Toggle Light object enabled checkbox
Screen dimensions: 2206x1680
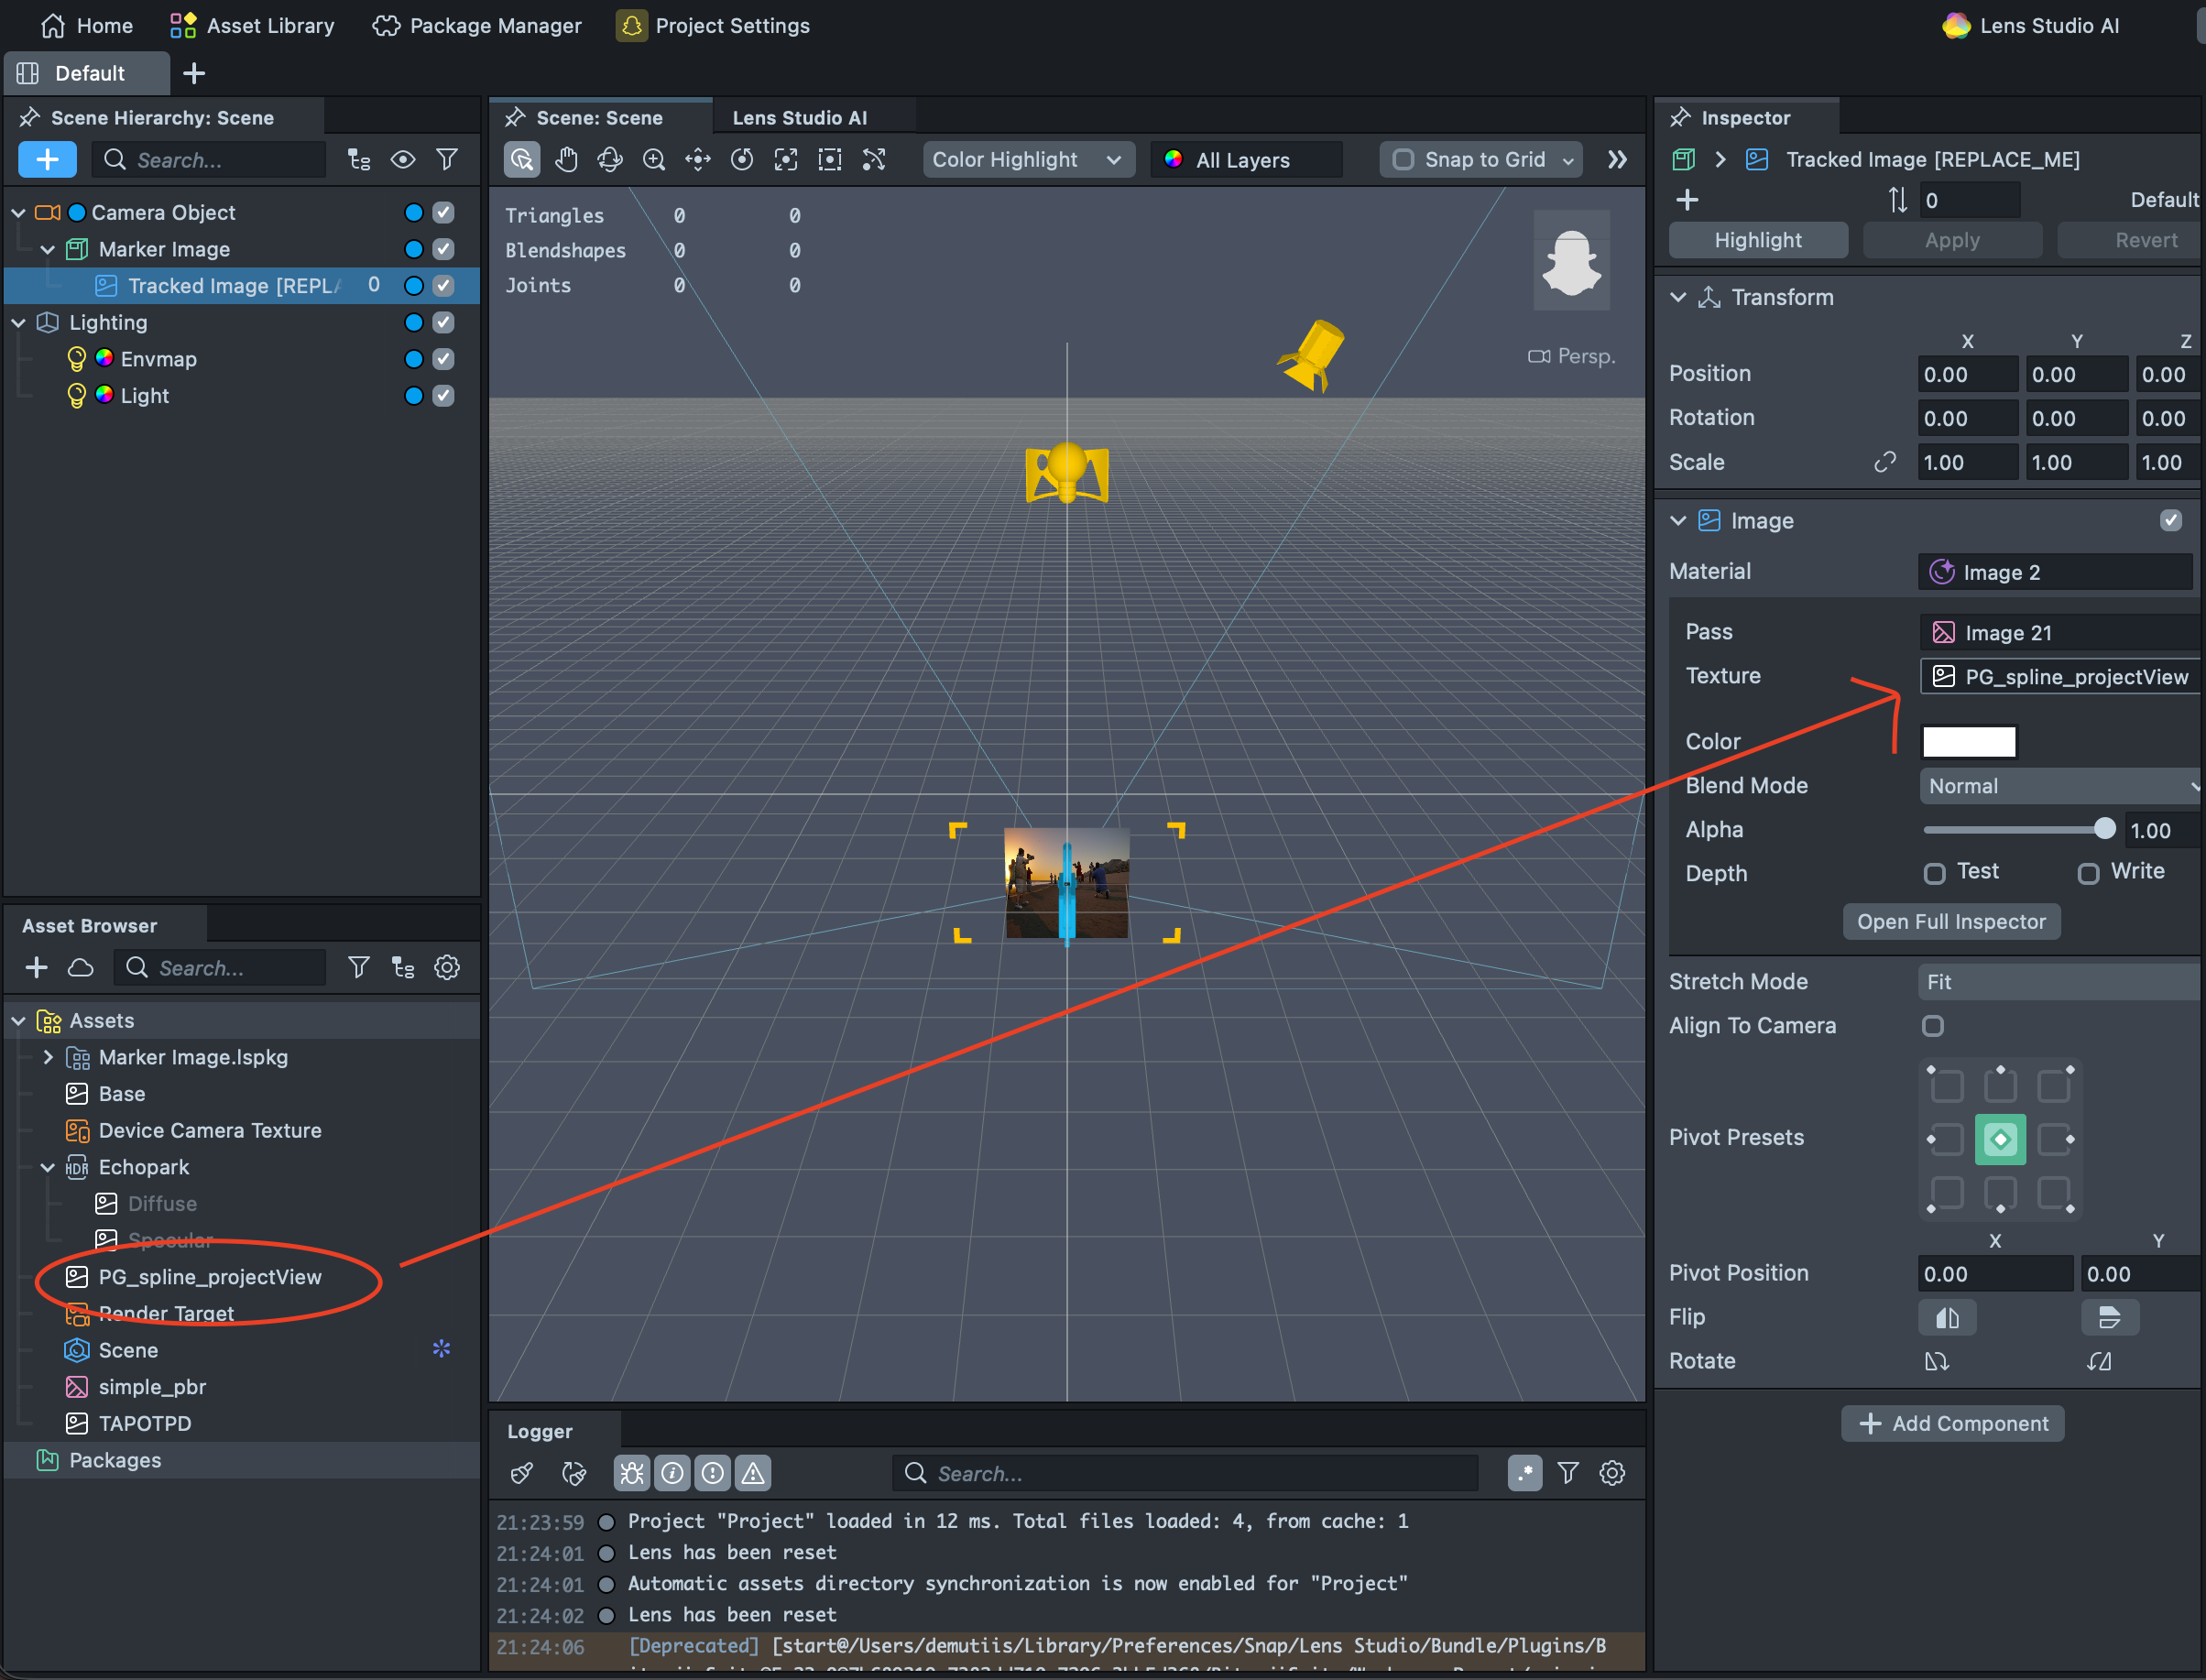[443, 396]
